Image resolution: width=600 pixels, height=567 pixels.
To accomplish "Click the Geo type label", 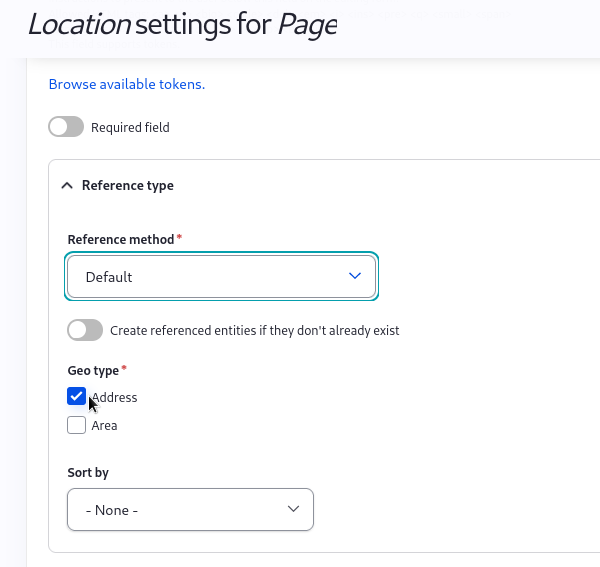I will pos(93,370).
